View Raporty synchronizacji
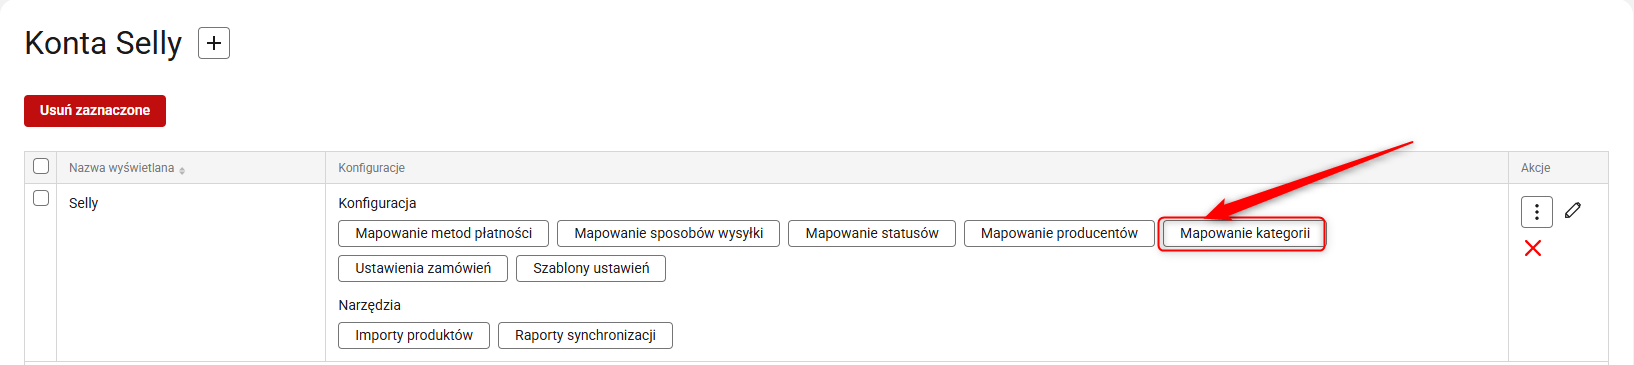The height and width of the screenshot is (365, 1634). tap(585, 335)
